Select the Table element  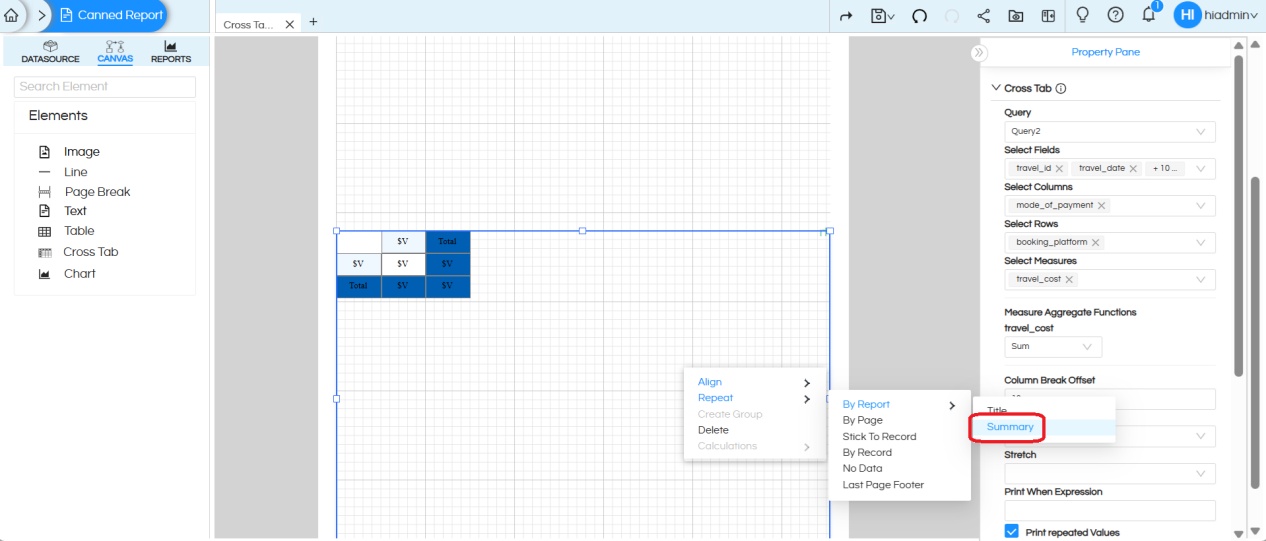pyautogui.click(x=80, y=231)
